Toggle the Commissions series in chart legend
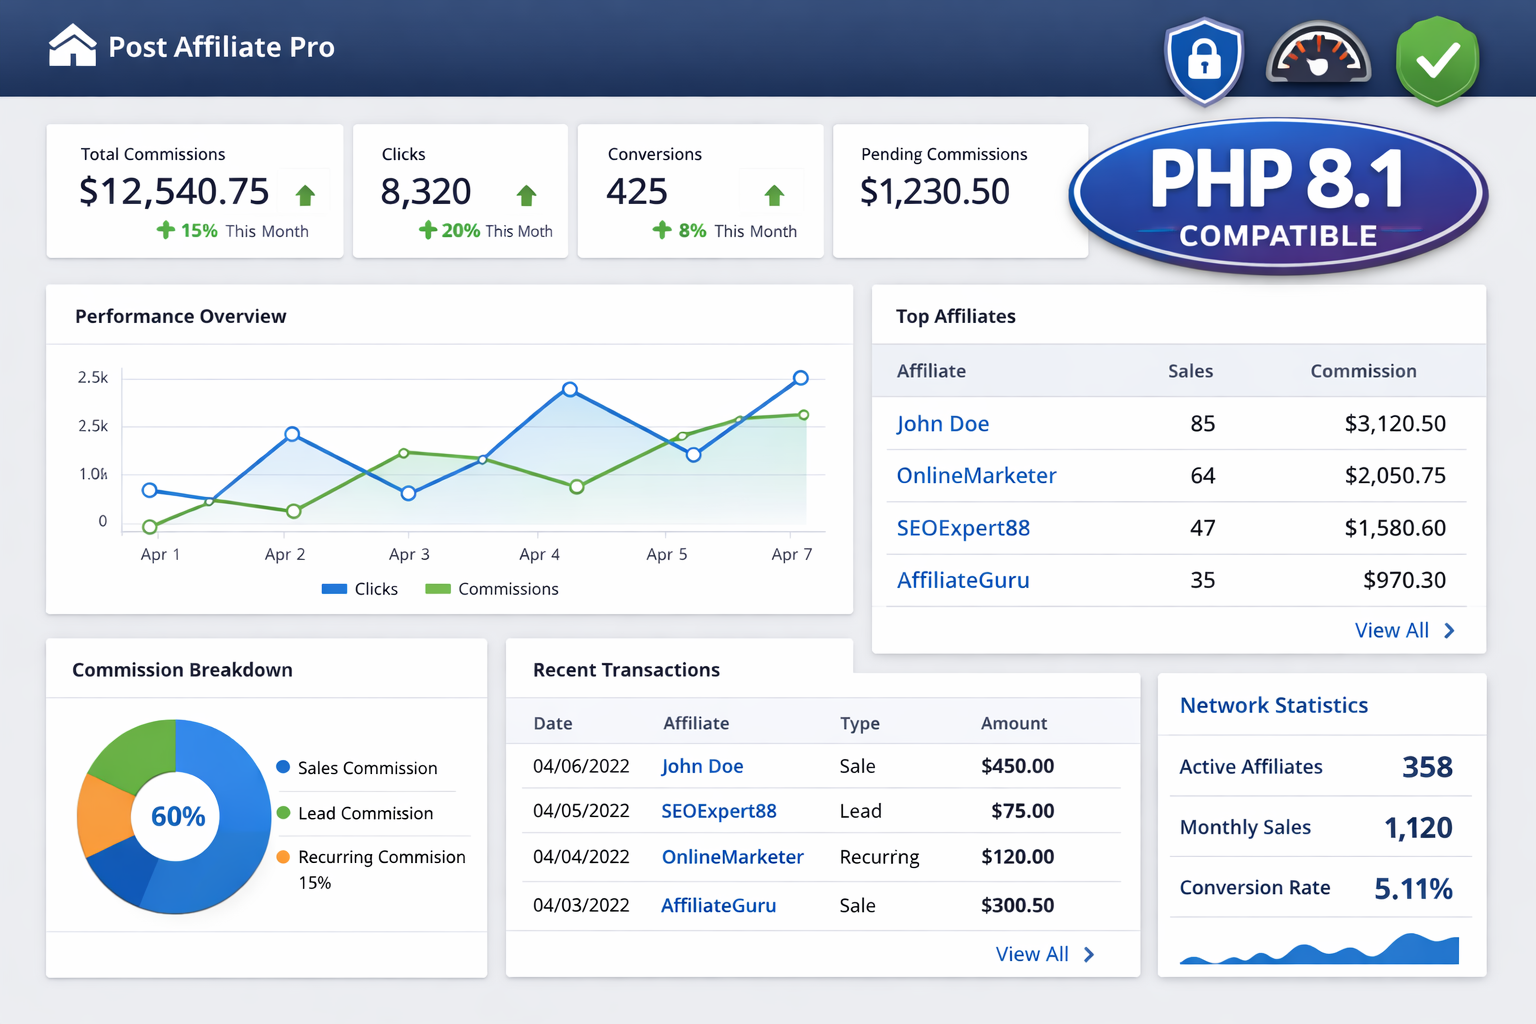Screen dimensions: 1536x1024 point(491,589)
